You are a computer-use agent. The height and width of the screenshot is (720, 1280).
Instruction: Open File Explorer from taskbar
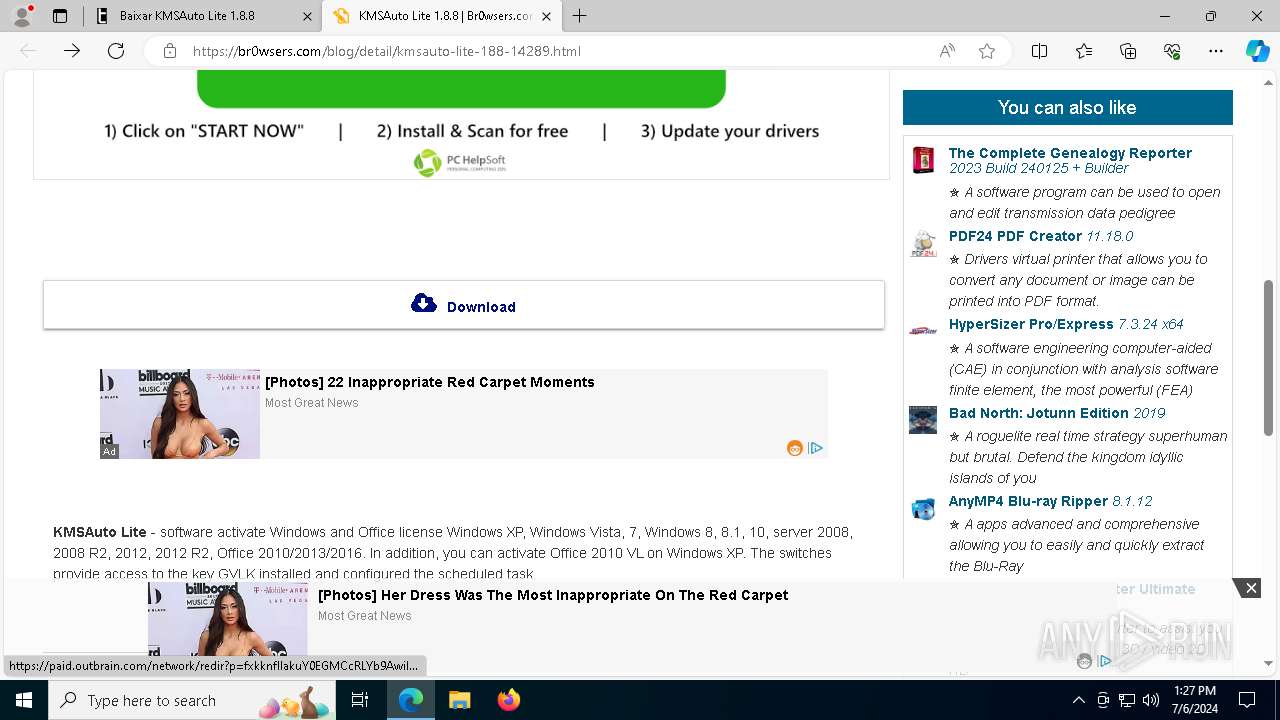pyautogui.click(x=459, y=700)
